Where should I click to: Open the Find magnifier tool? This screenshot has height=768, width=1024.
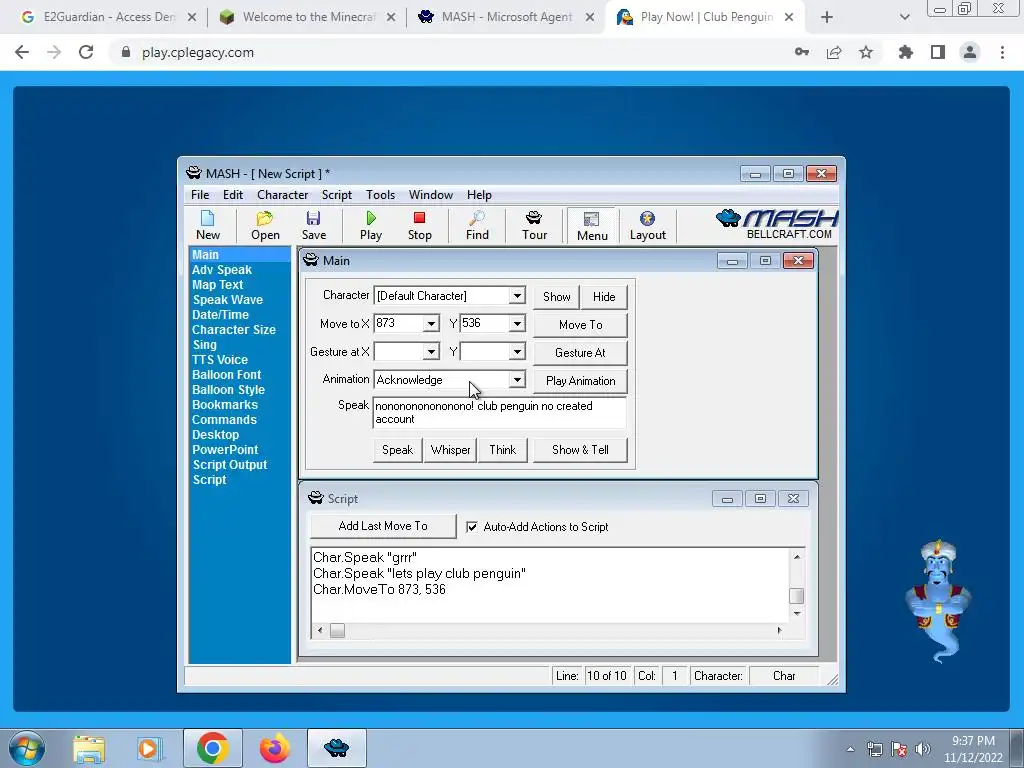477,225
